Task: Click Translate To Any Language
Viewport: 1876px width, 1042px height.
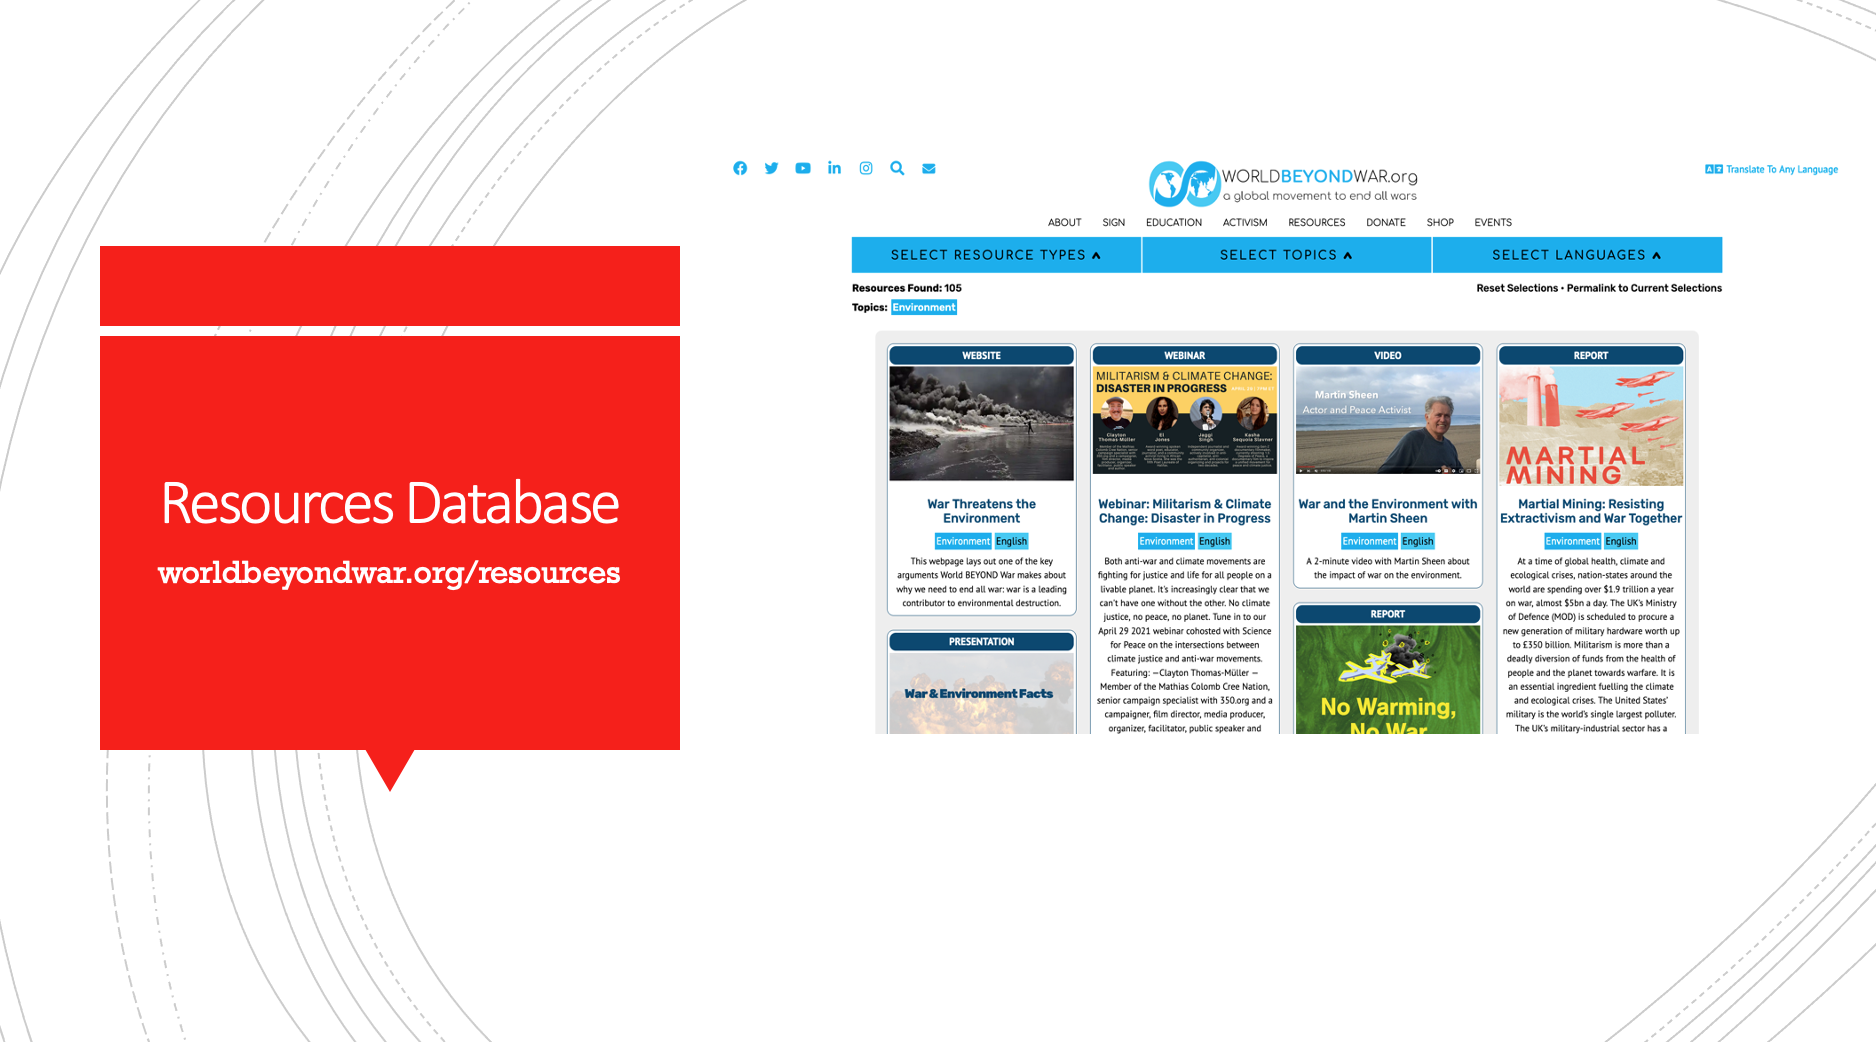Action: click(1781, 170)
